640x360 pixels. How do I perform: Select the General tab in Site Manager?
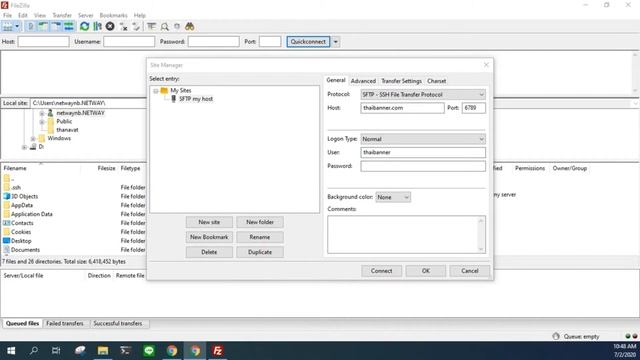[x=336, y=80]
